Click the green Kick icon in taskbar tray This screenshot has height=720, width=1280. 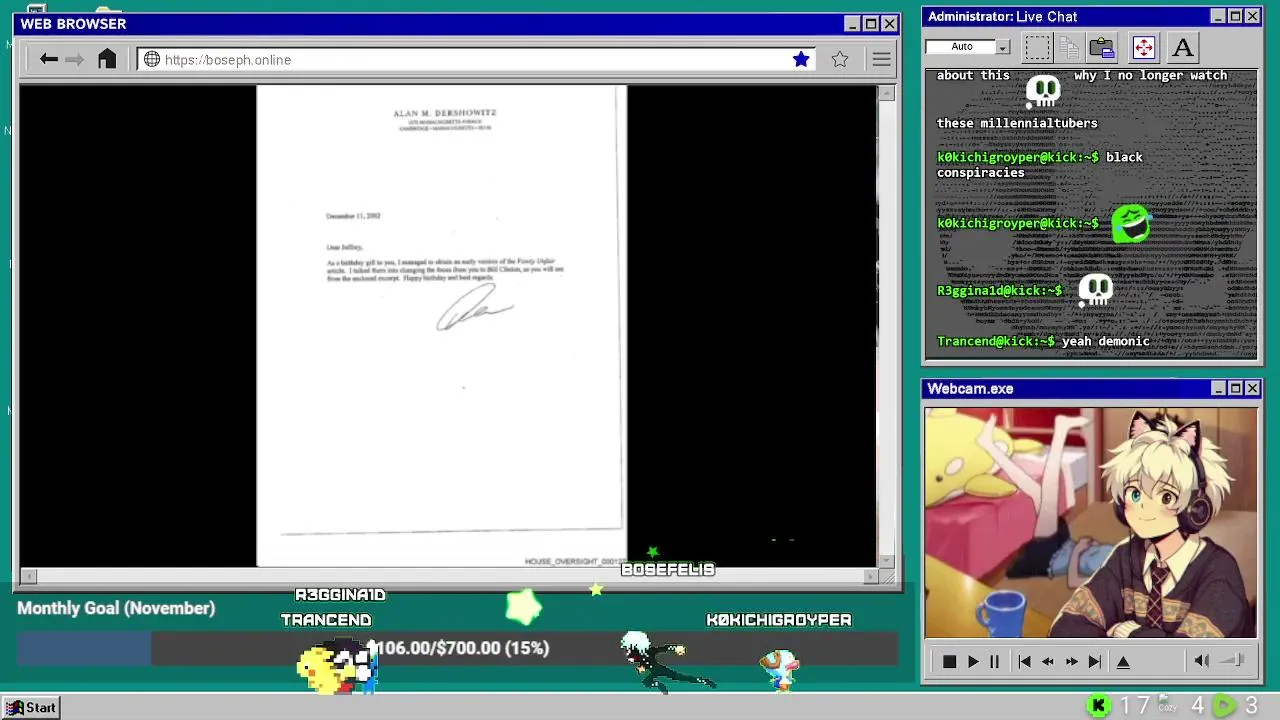click(1098, 706)
